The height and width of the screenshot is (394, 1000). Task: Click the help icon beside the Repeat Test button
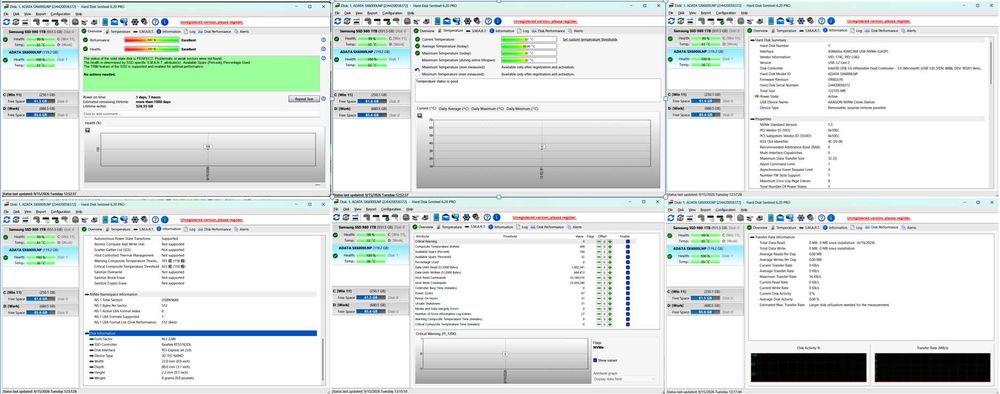pyautogui.click(x=323, y=99)
